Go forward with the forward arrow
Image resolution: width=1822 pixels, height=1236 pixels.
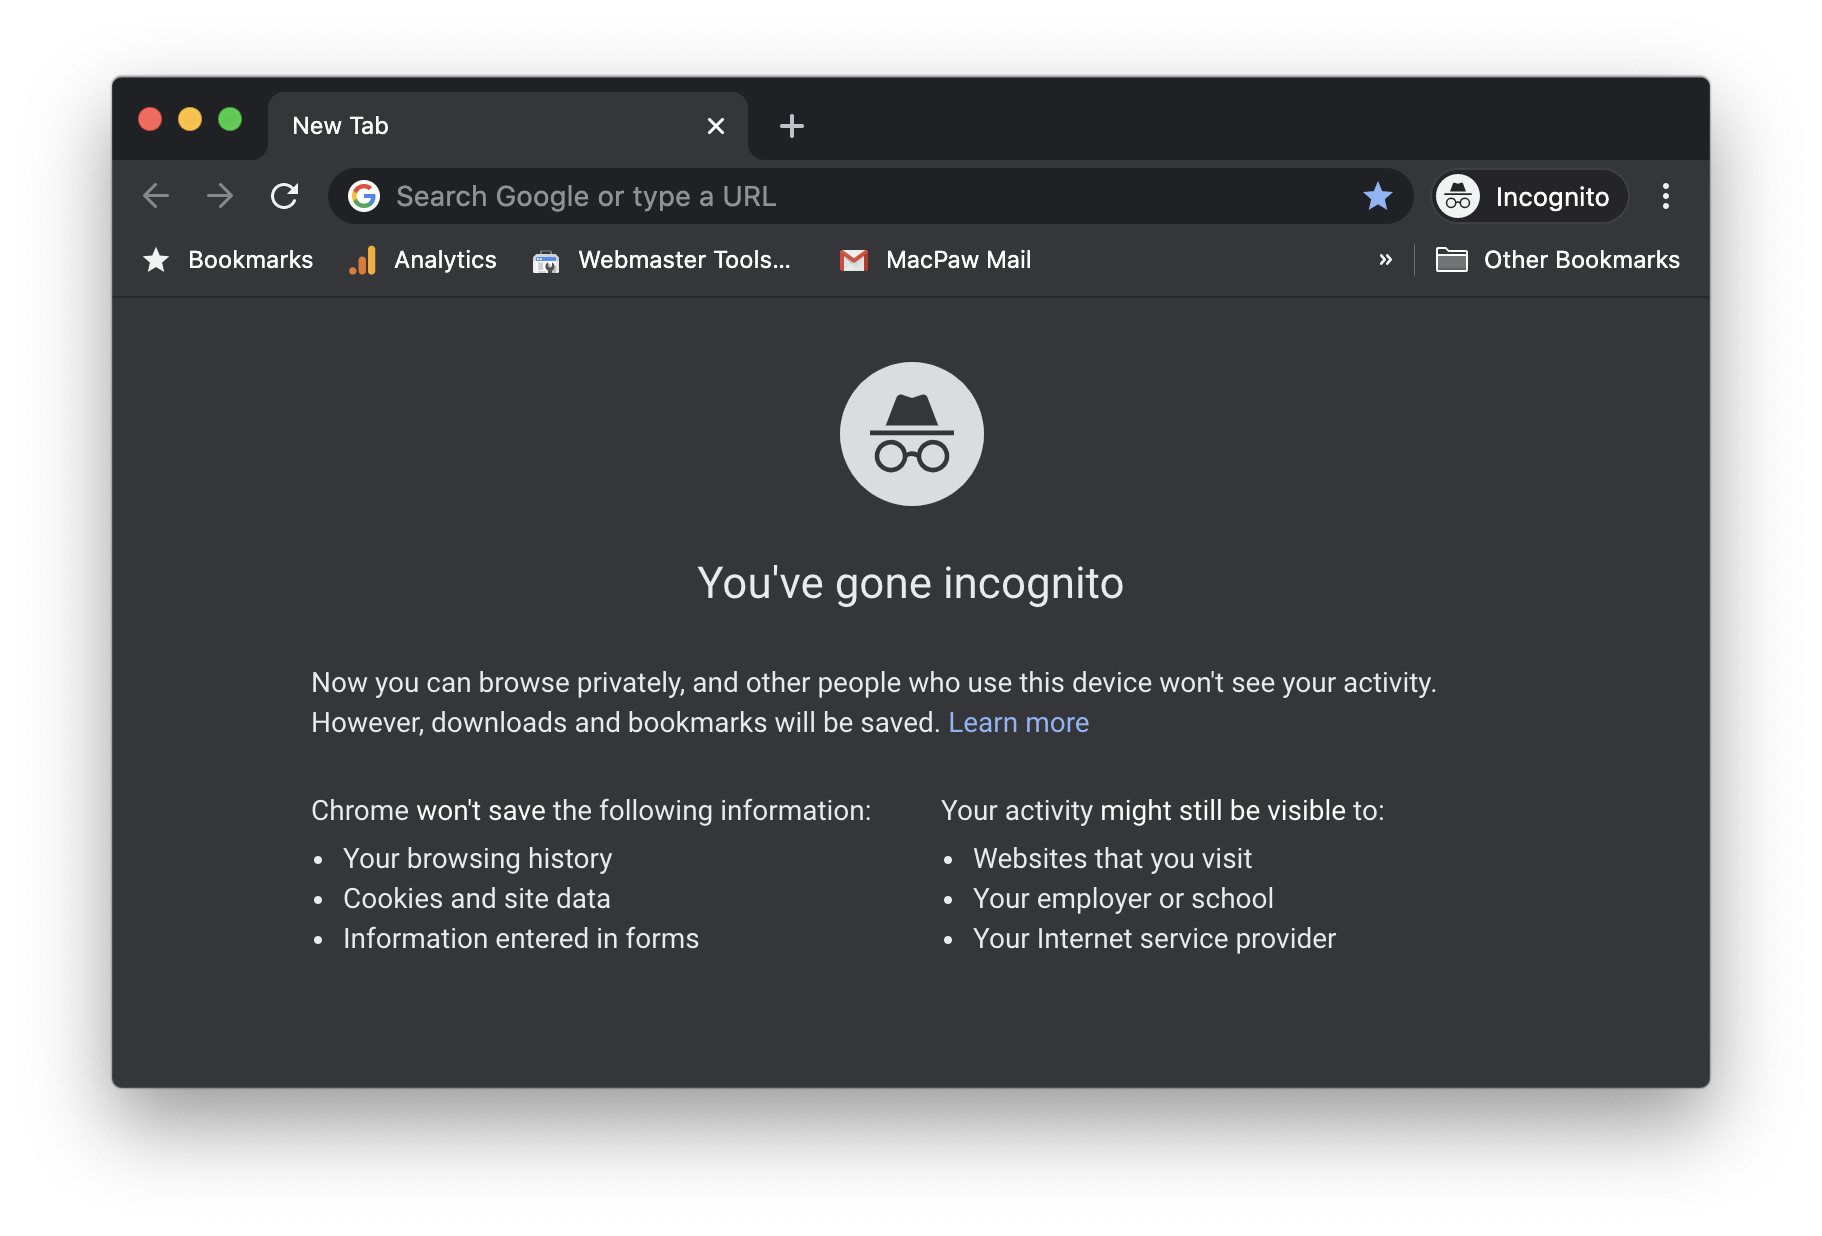[220, 196]
